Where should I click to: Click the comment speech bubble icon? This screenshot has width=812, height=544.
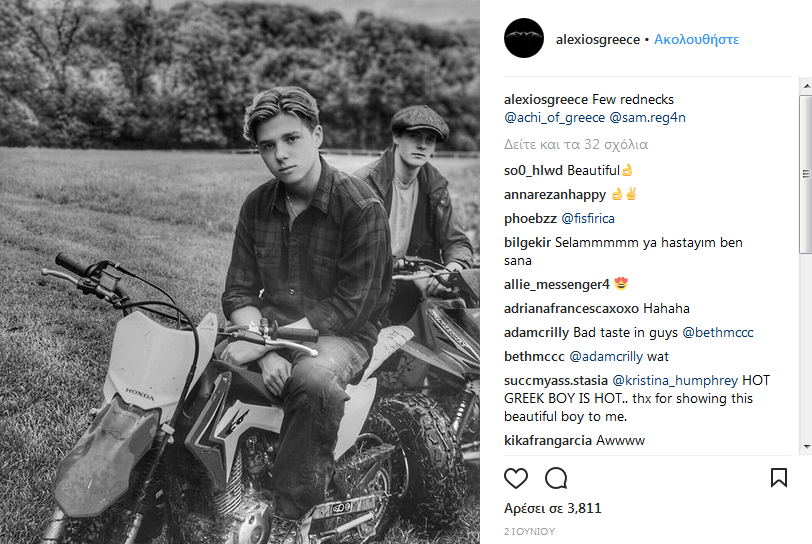coord(556,478)
